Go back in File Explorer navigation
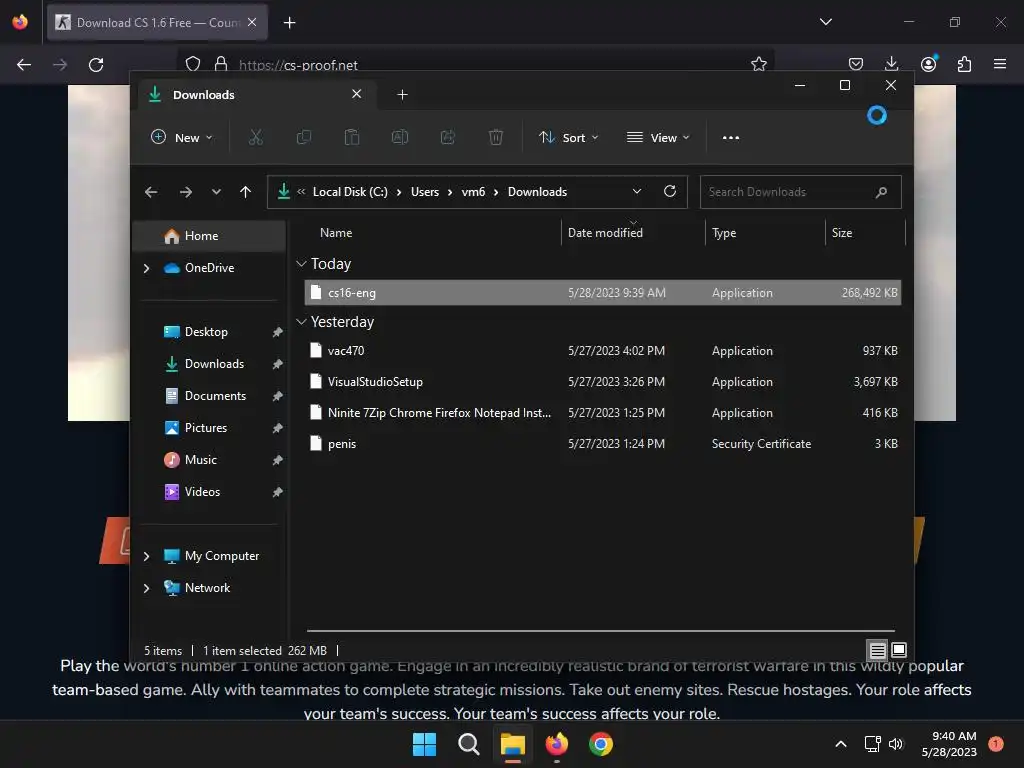 [x=151, y=192]
